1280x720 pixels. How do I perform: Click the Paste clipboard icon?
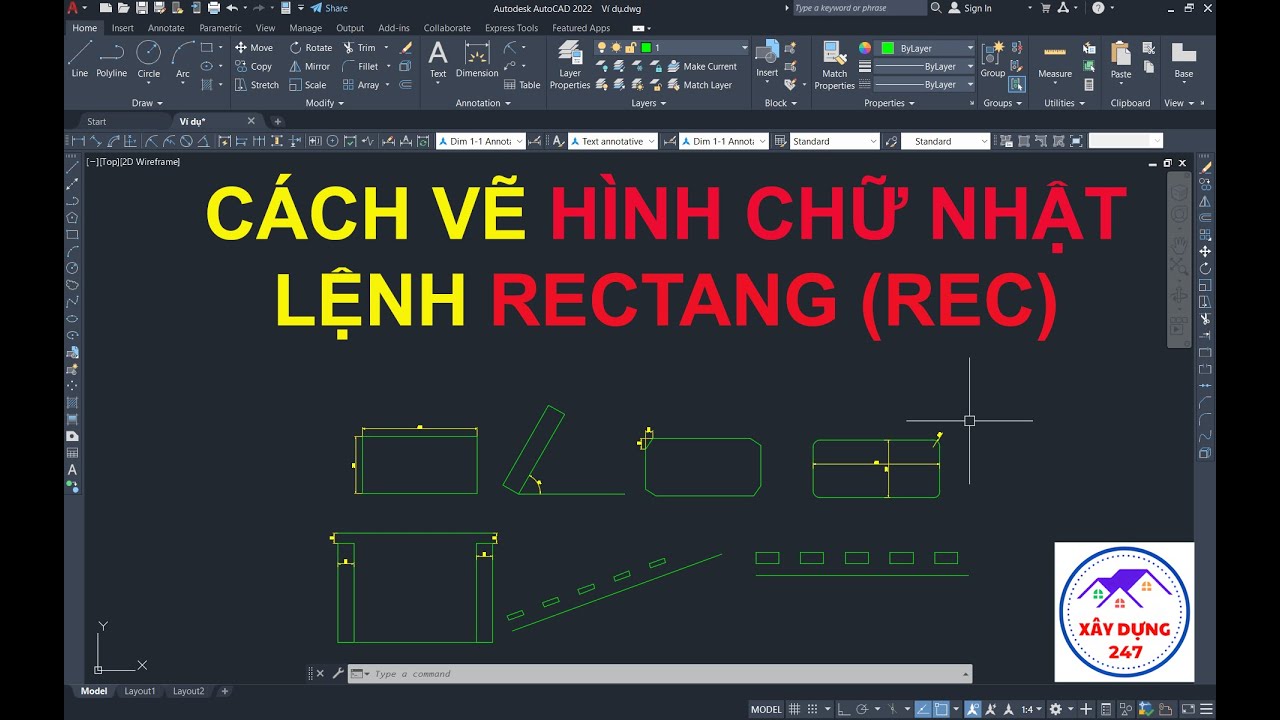(1121, 59)
